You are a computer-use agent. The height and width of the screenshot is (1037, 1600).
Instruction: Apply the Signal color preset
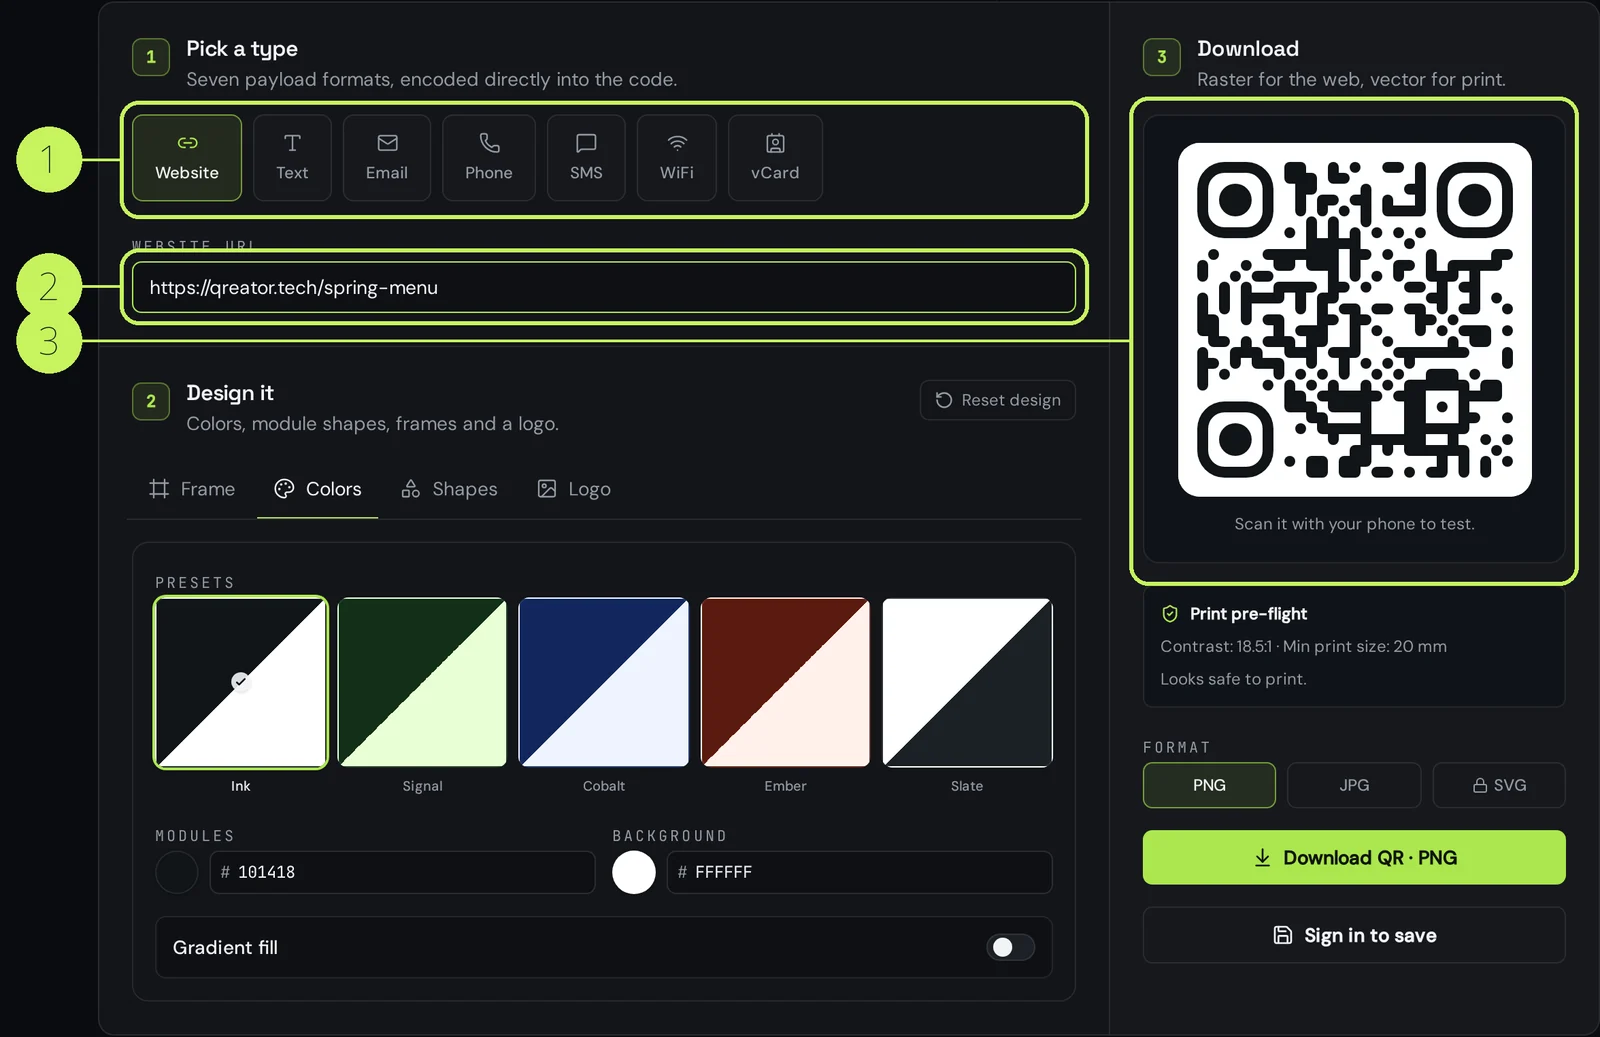click(x=422, y=683)
